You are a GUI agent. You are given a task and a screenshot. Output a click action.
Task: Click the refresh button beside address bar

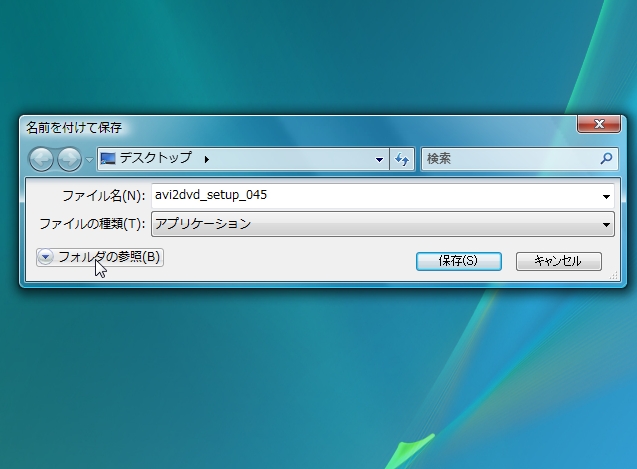[x=402, y=159]
